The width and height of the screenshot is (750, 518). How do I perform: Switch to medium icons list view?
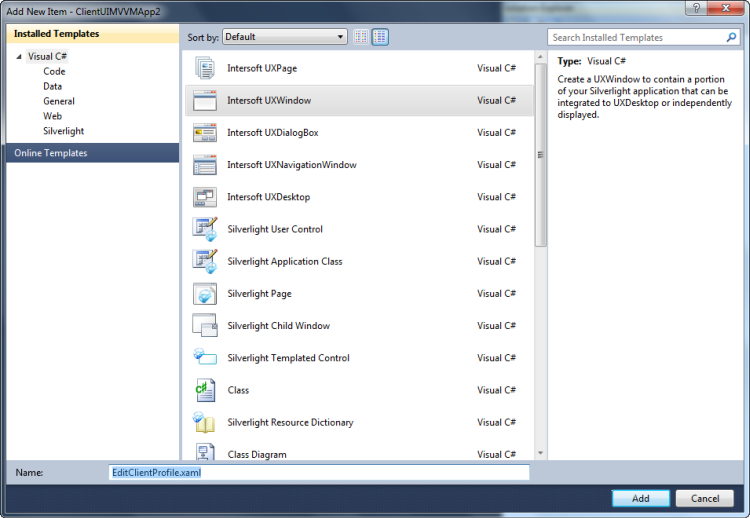380,37
